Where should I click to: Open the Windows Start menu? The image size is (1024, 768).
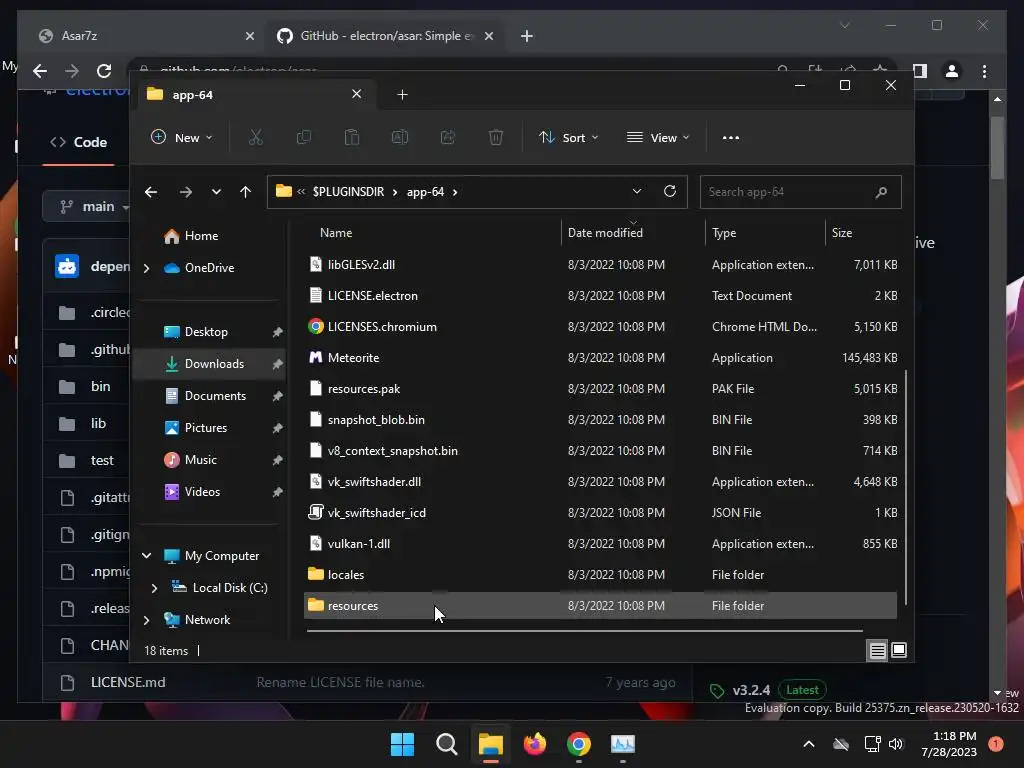(402, 744)
